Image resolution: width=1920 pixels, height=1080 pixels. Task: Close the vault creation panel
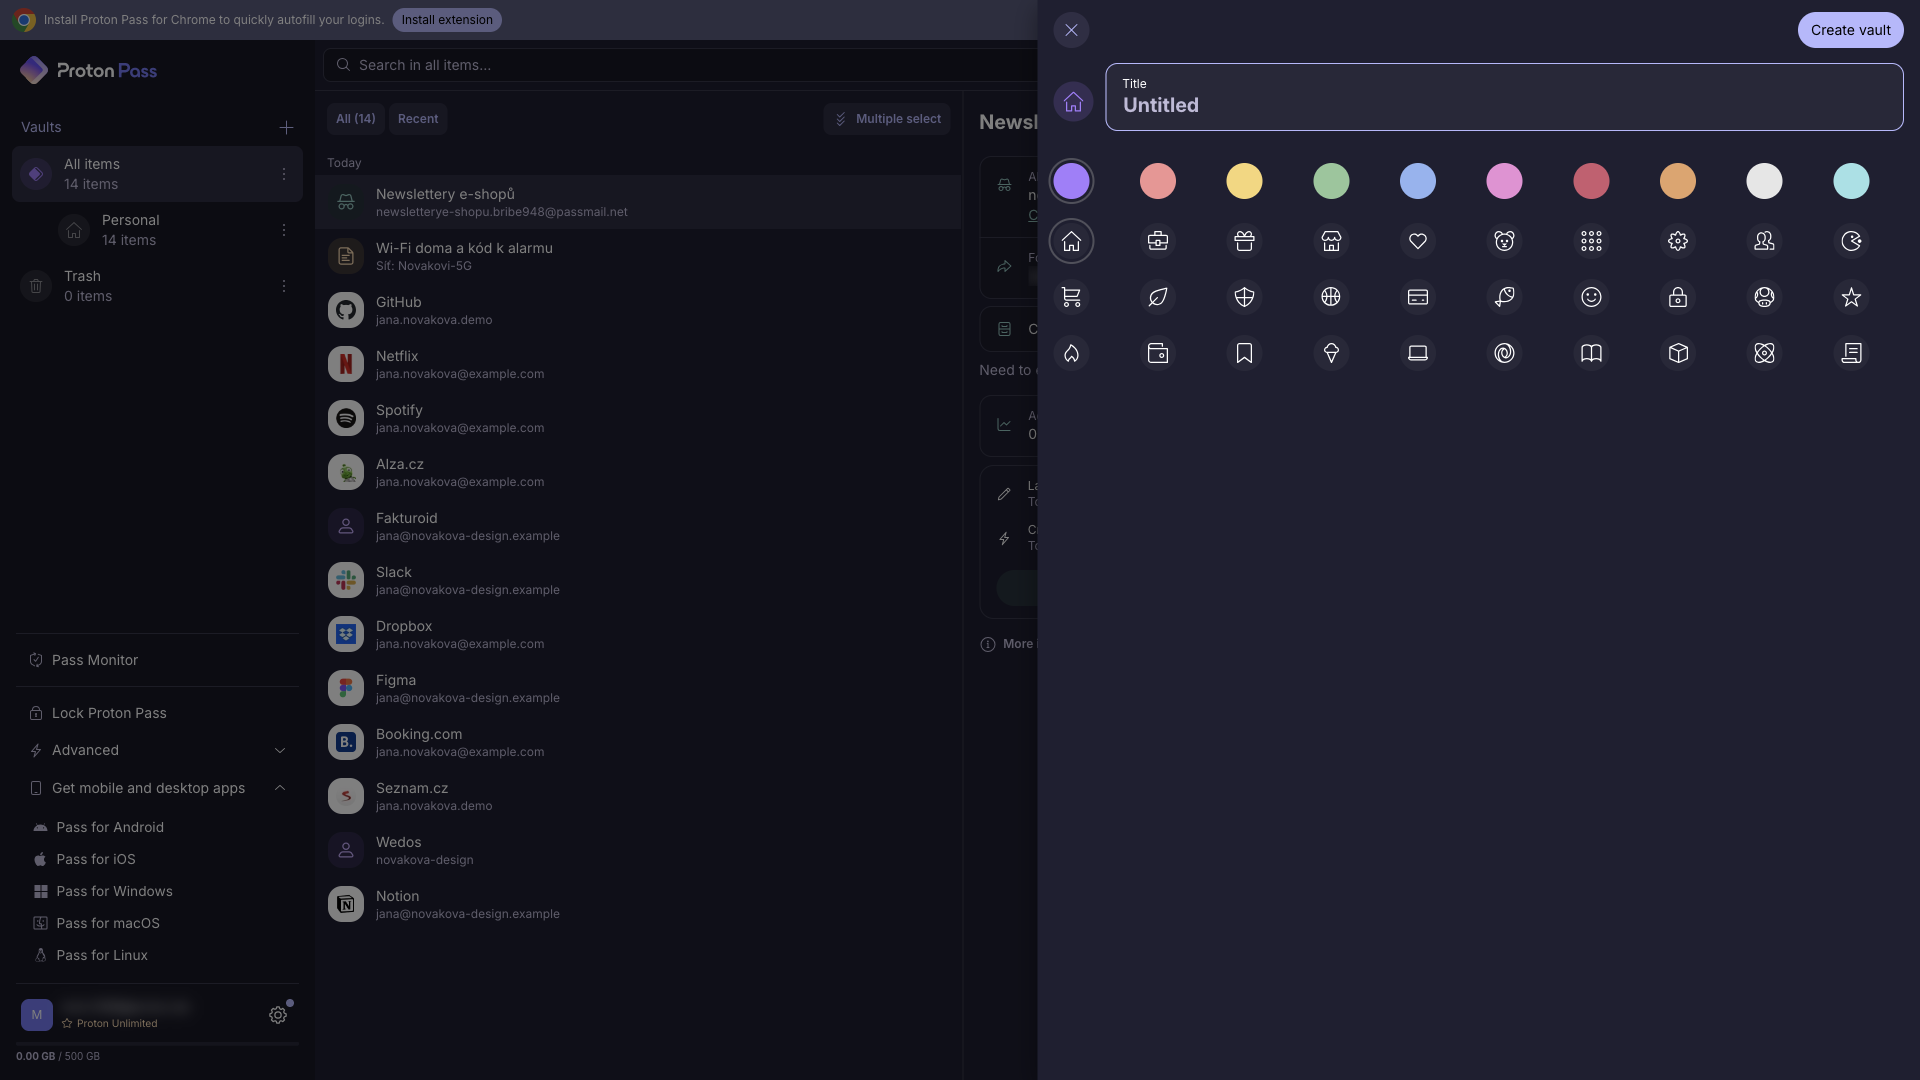click(1071, 30)
